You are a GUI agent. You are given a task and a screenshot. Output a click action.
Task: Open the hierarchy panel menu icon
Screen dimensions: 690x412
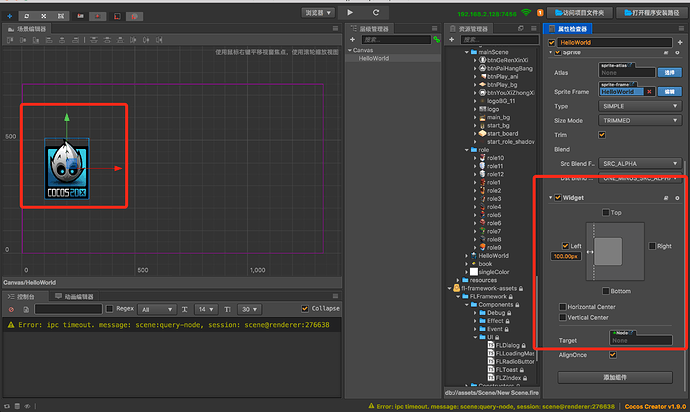pyautogui.click(x=434, y=28)
